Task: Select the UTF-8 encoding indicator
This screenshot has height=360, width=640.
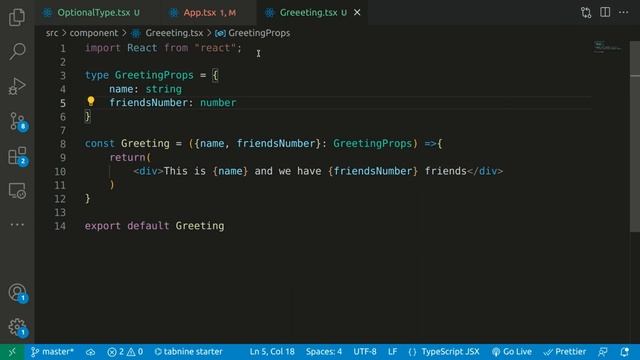Action: [365, 351]
